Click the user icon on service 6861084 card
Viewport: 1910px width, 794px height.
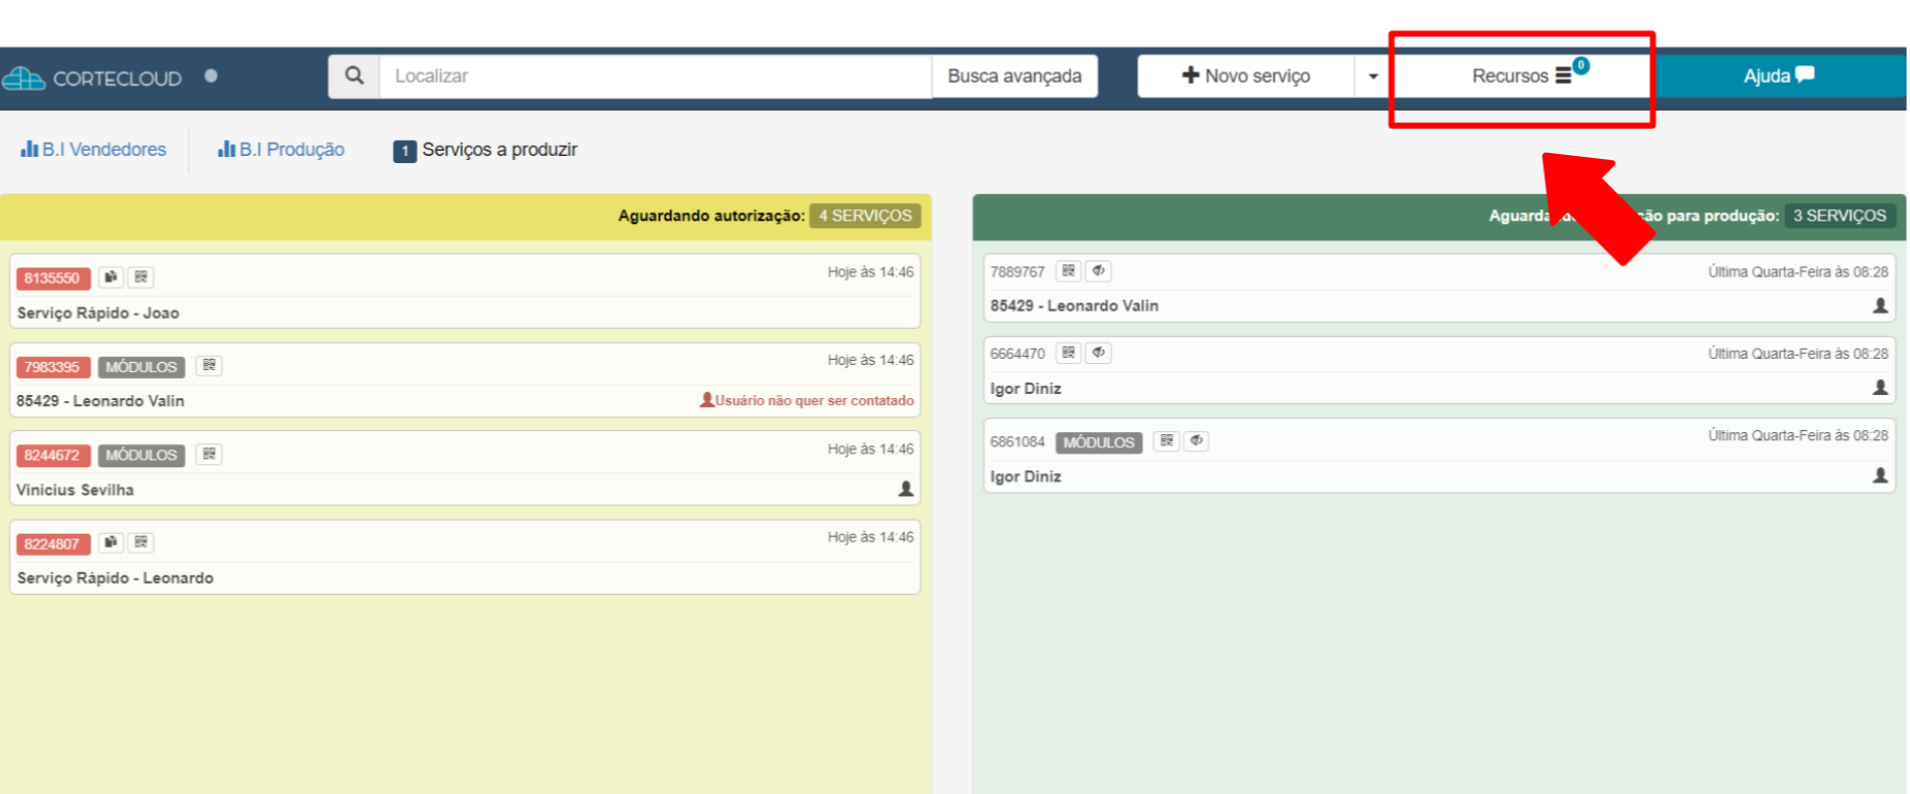click(1880, 476)
